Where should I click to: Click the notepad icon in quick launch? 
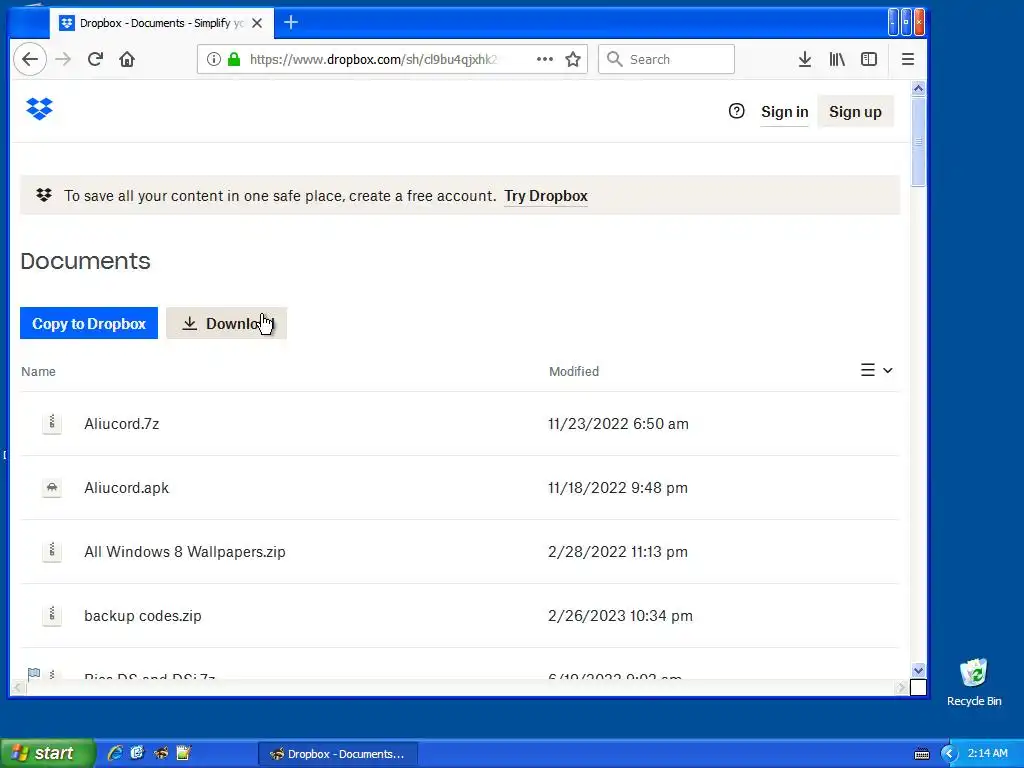click(x=184, y=753)
